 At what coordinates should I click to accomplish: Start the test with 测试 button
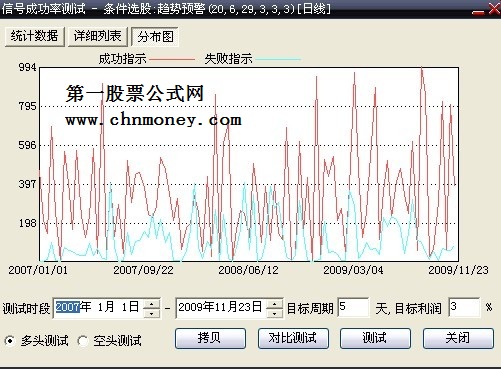coord(375,338)
